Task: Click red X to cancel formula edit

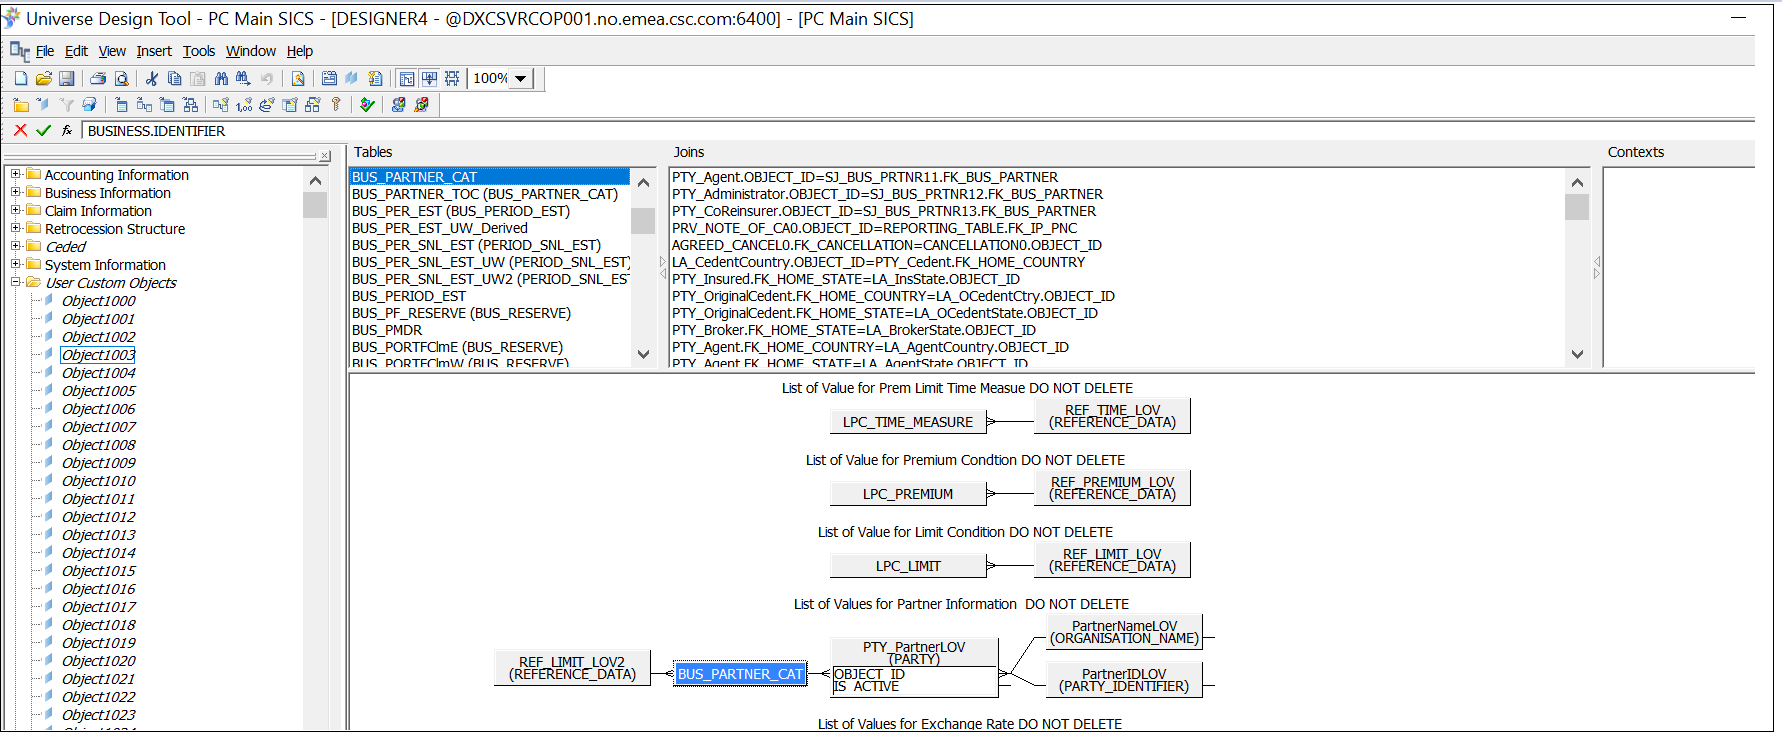Action: point(20,130)
